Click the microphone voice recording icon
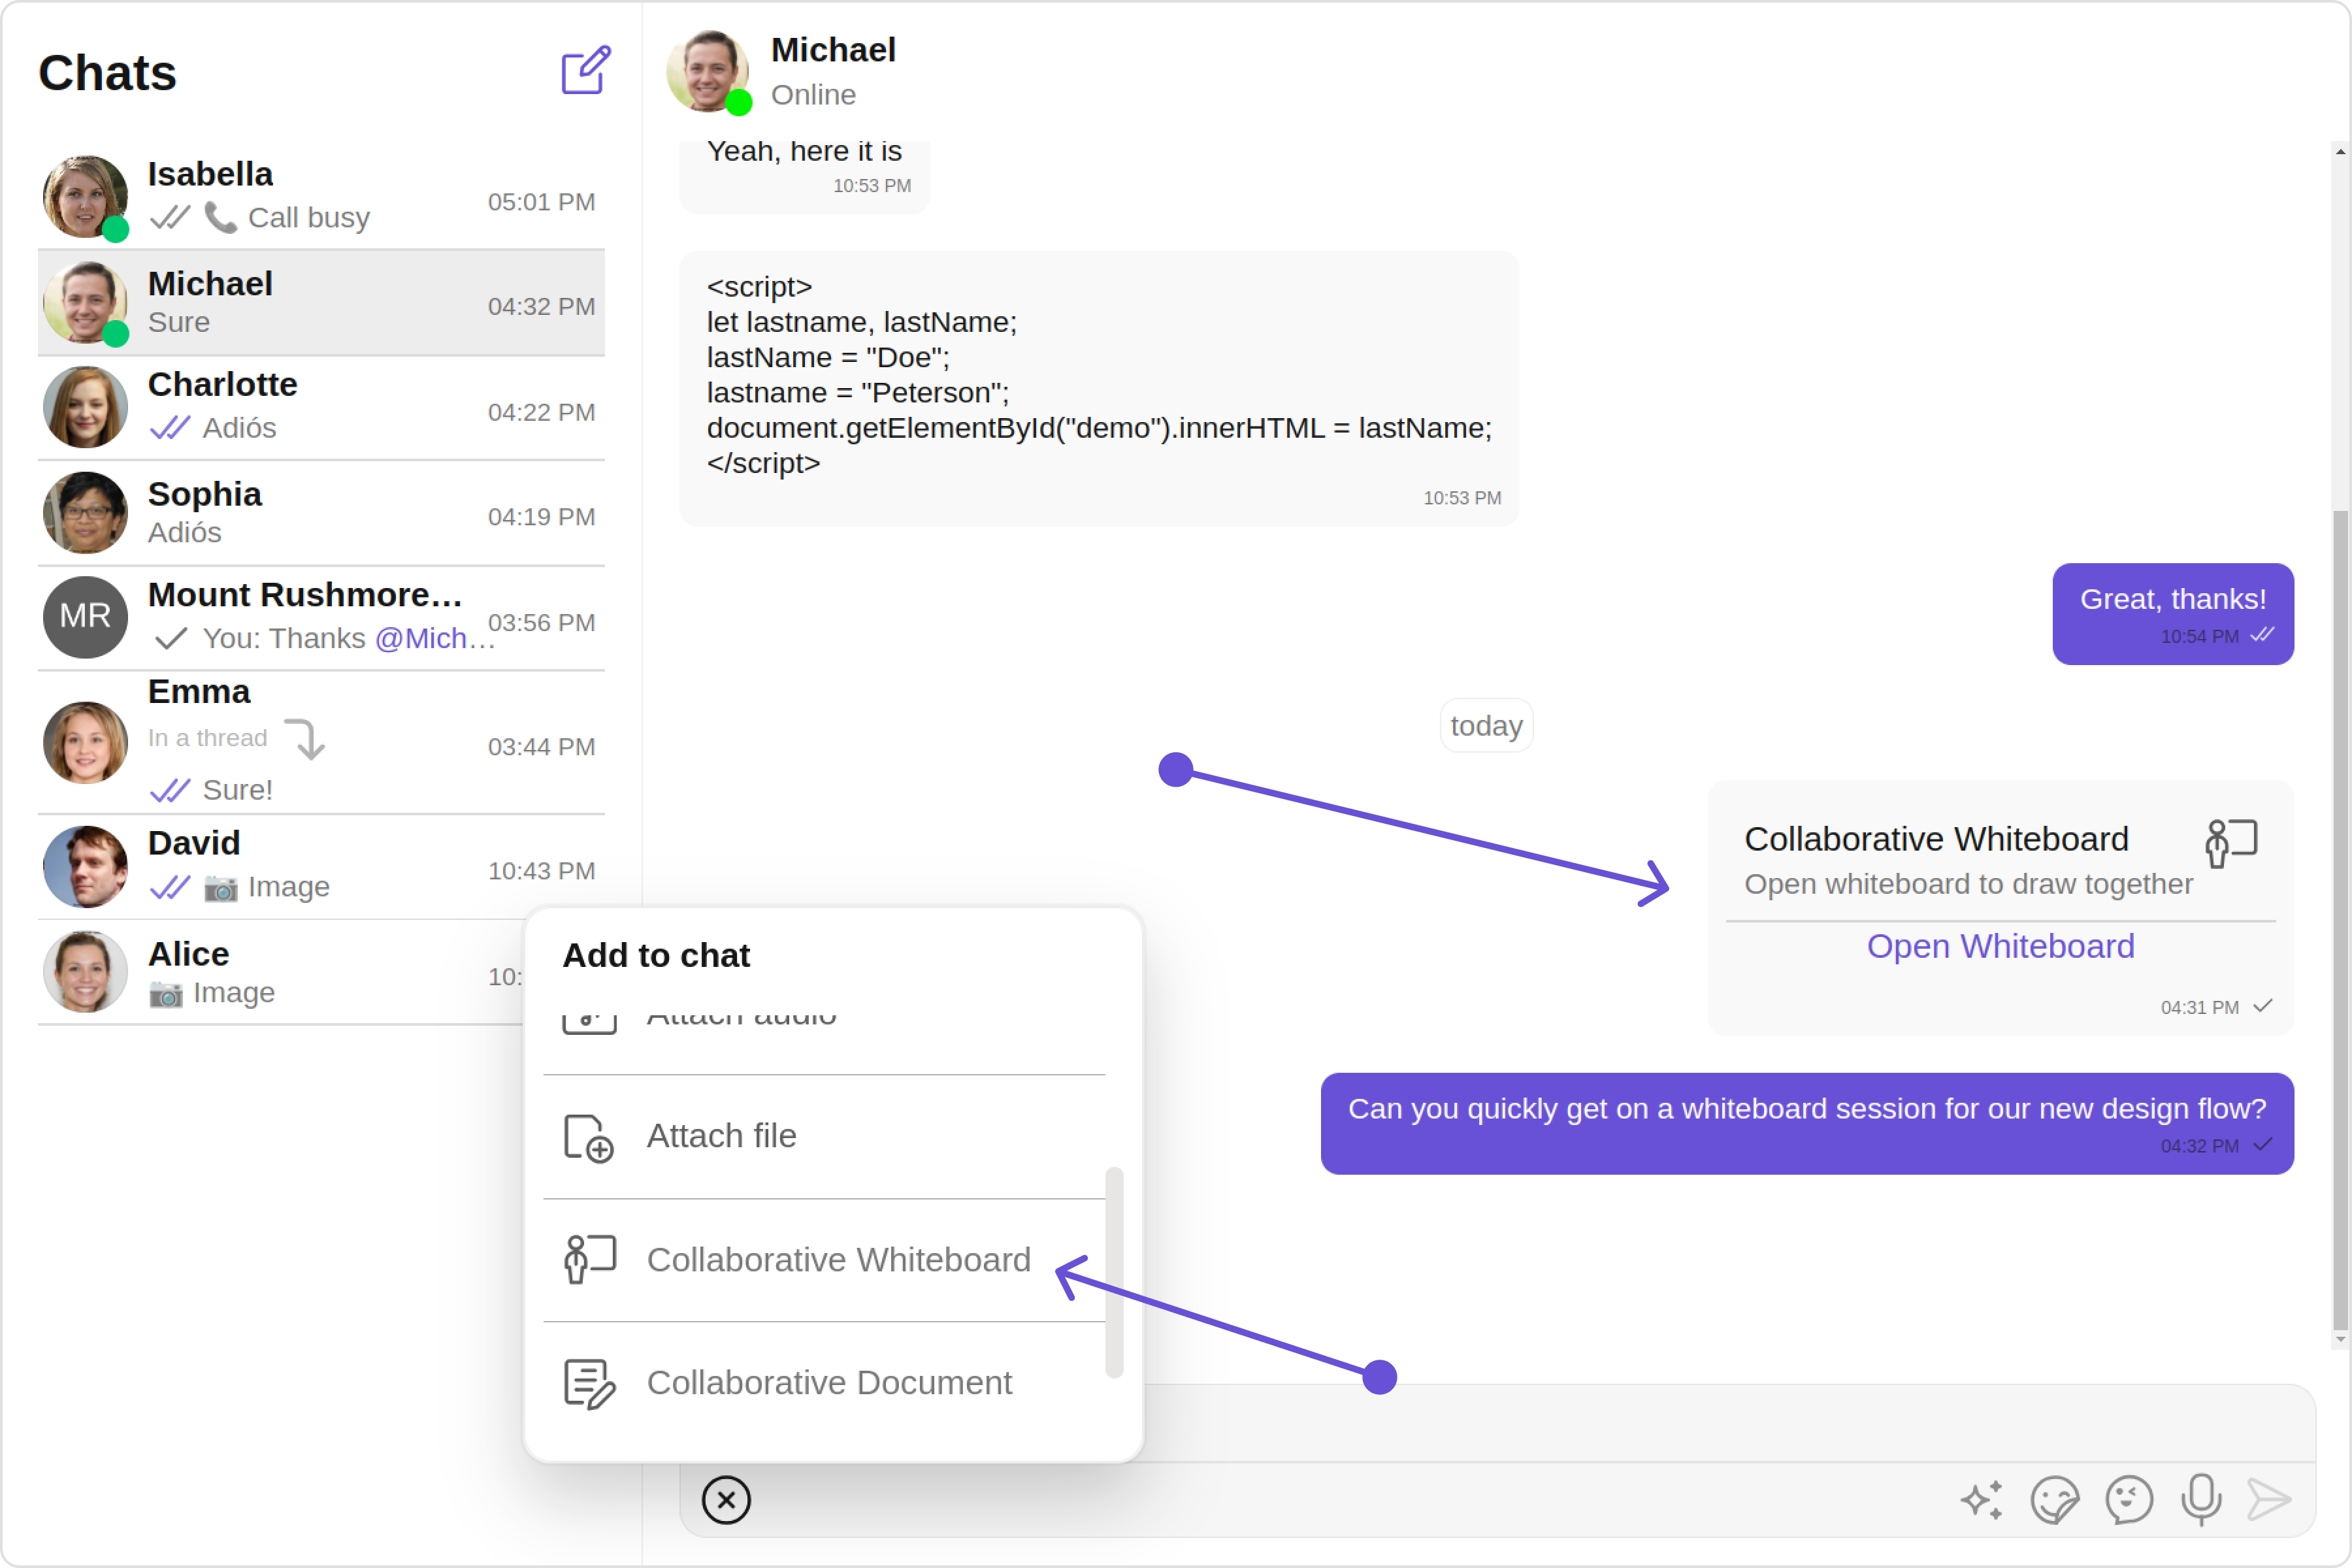 2201,1499
